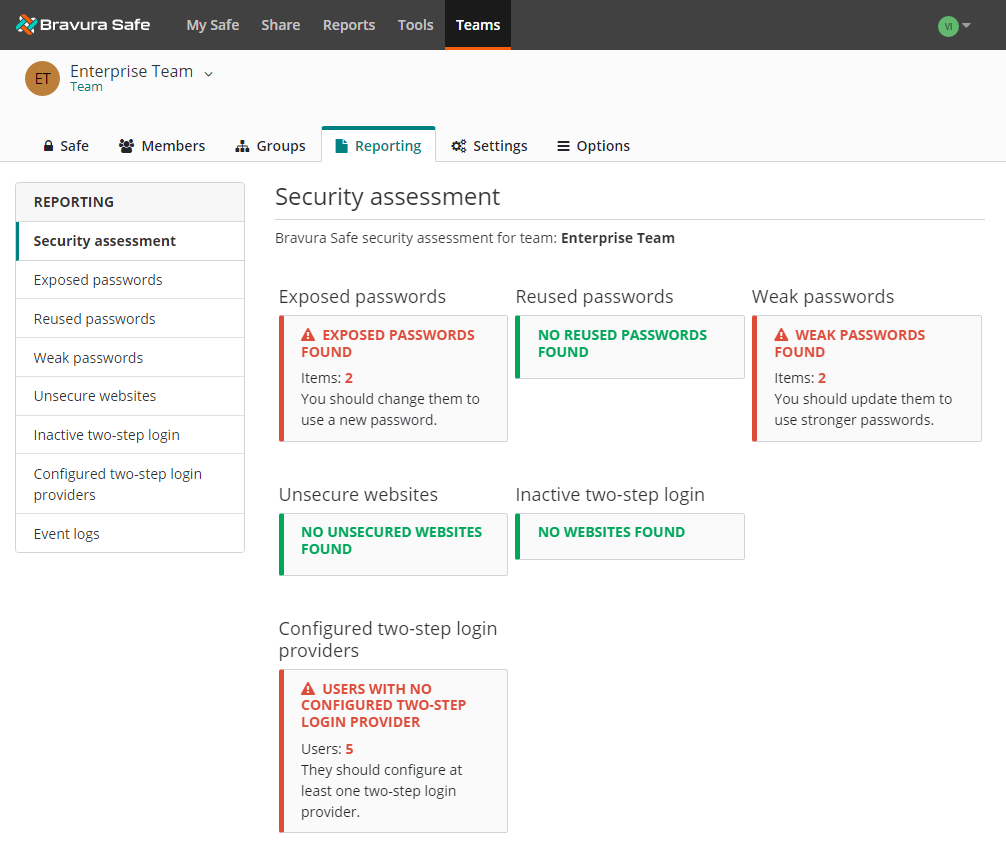Screen dimensions: 1006x847
Task: Click the Weak Passwords Found warning card
Action: click(x=866, y=378)
